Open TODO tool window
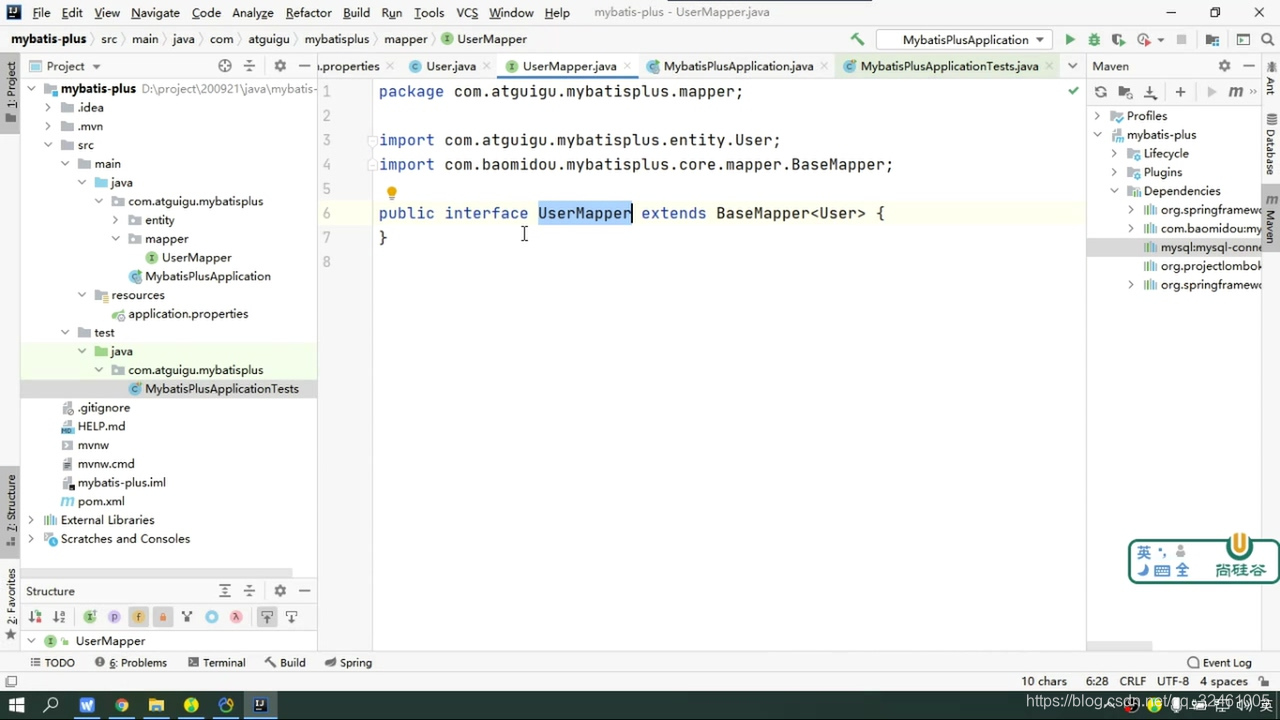The height and width of the screenshot is (720, 1280). pos(52,663)
